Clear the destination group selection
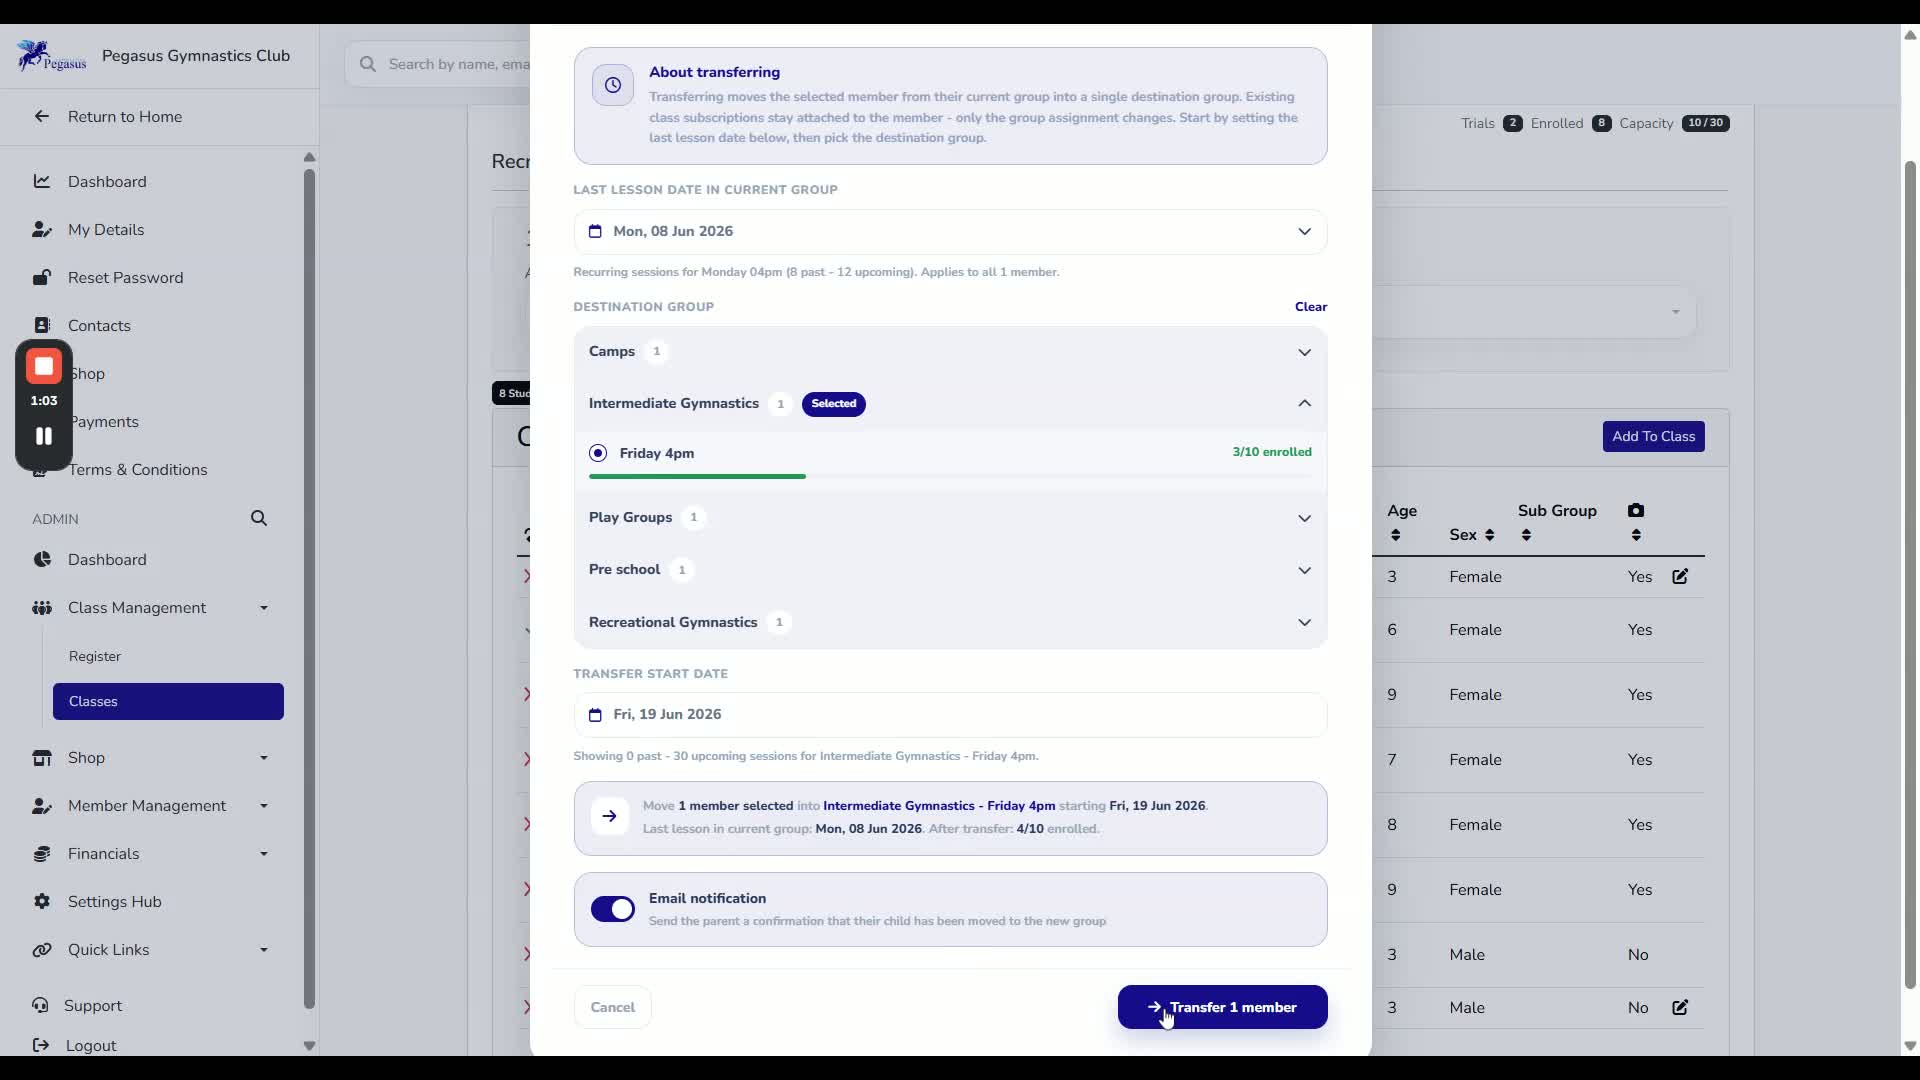 point(1310,307)
